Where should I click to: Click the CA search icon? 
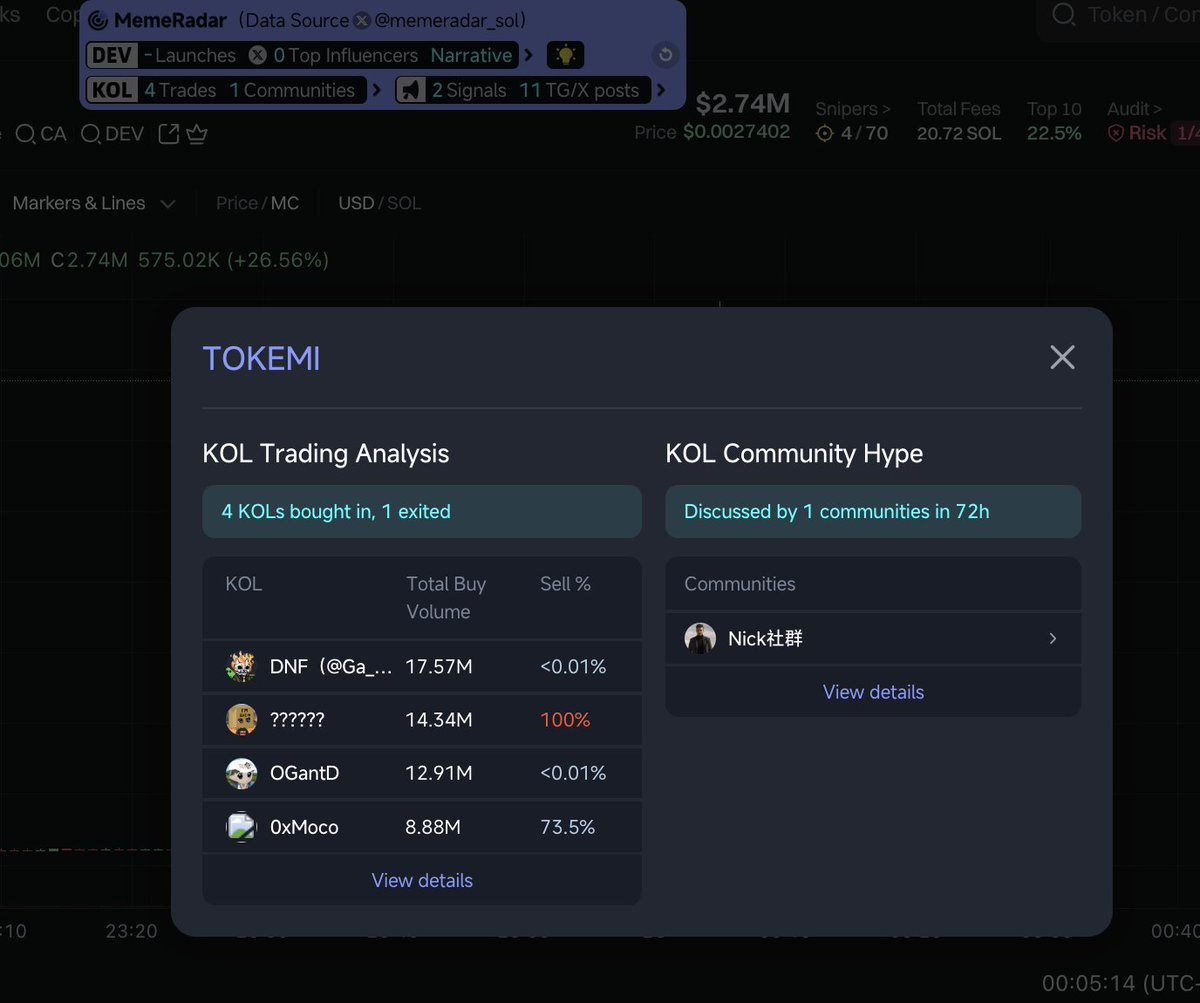(25, 134)
